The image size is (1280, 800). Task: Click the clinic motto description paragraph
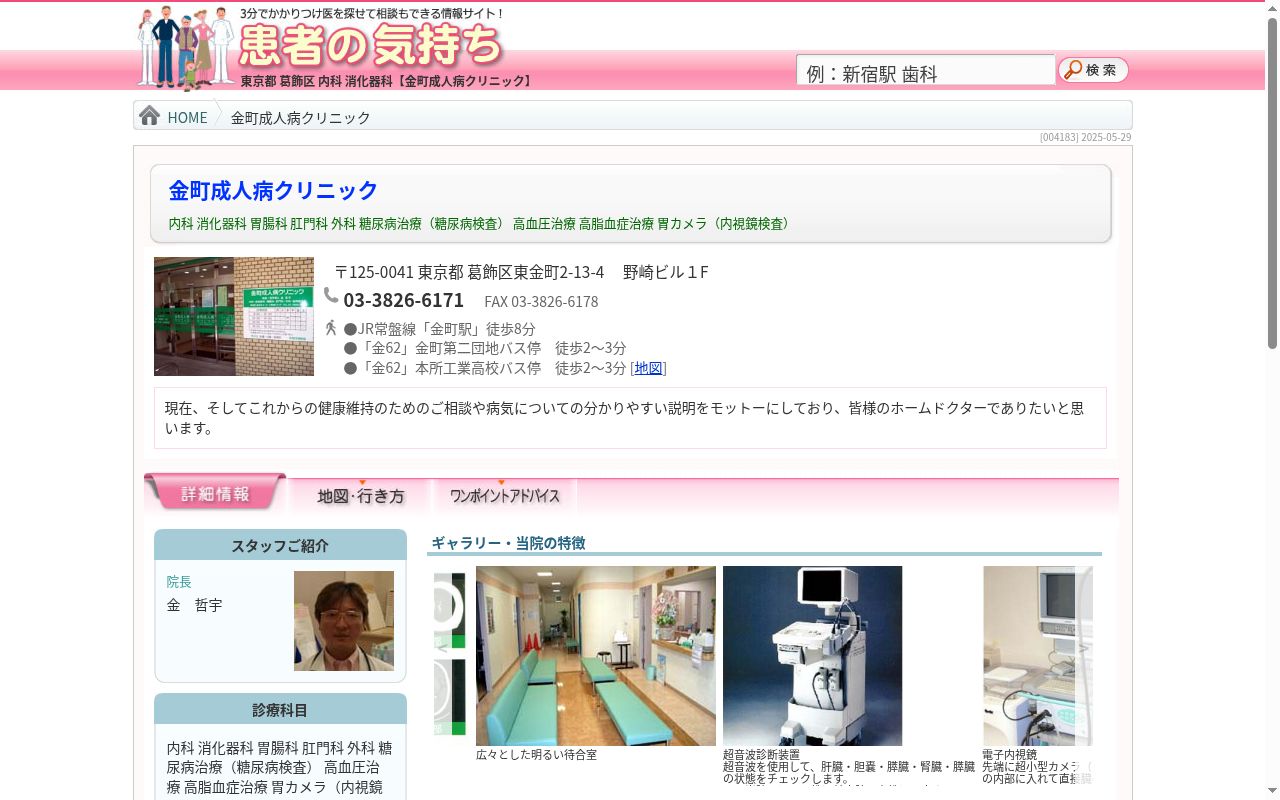[x=630, y=418]
